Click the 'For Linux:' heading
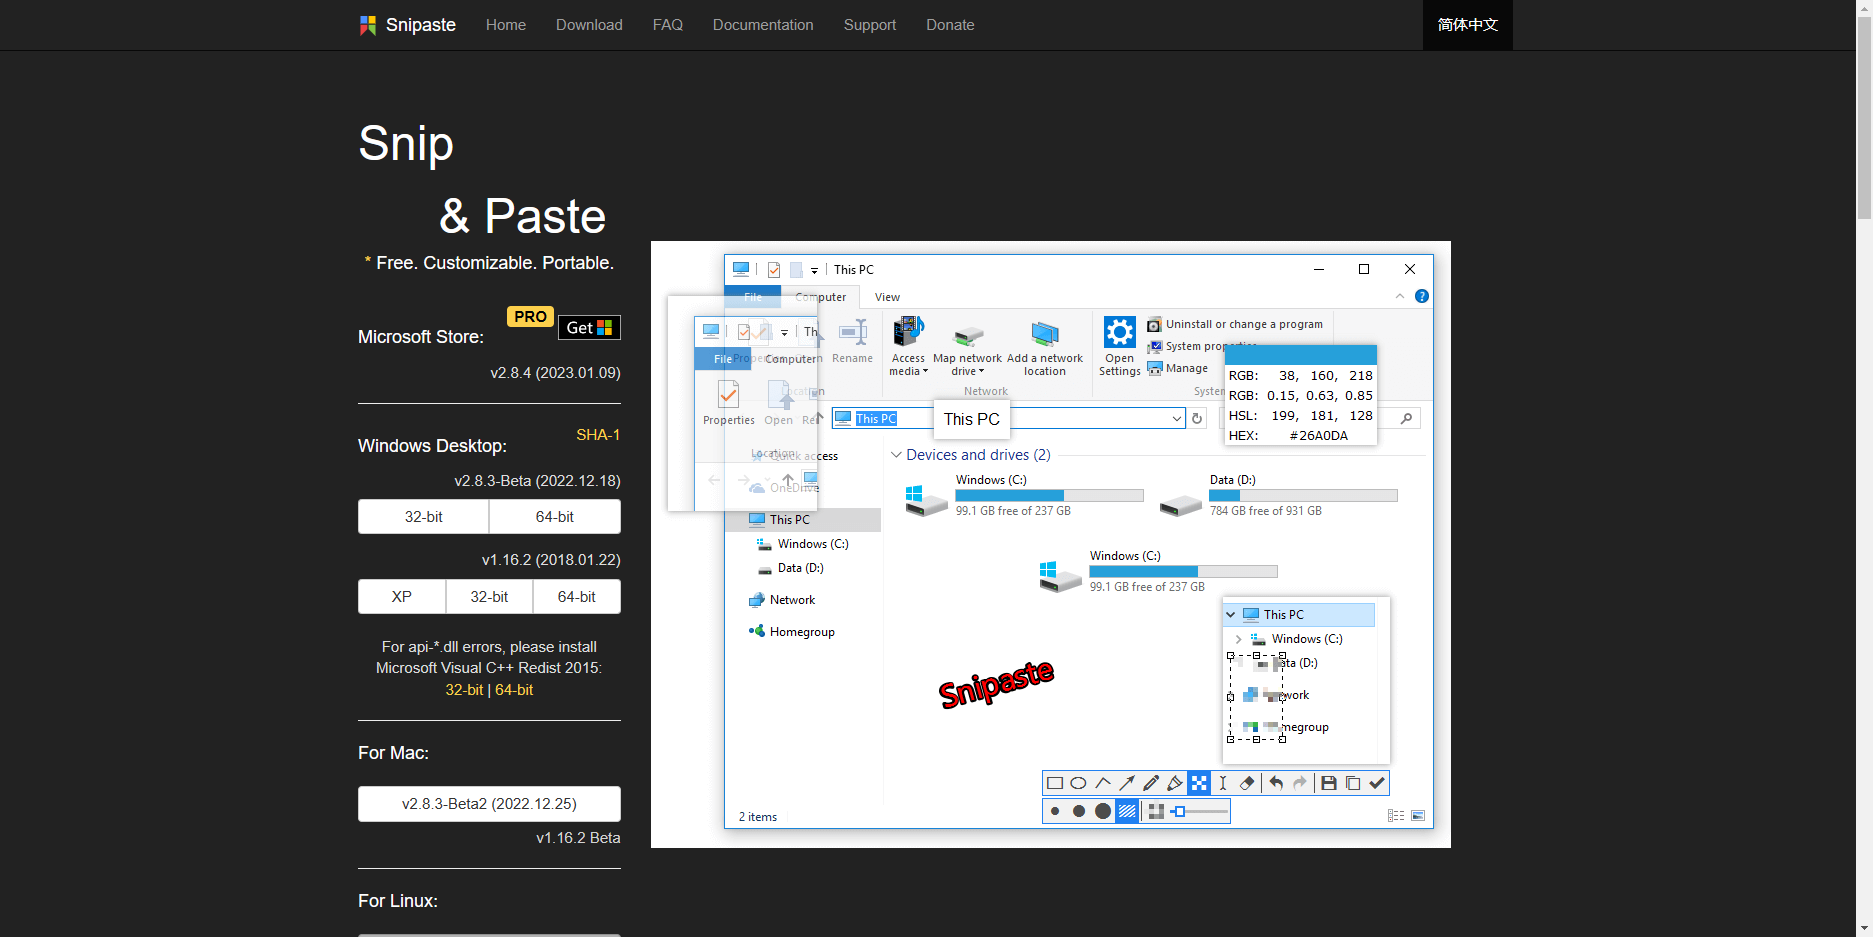 [x=398, y=901]
